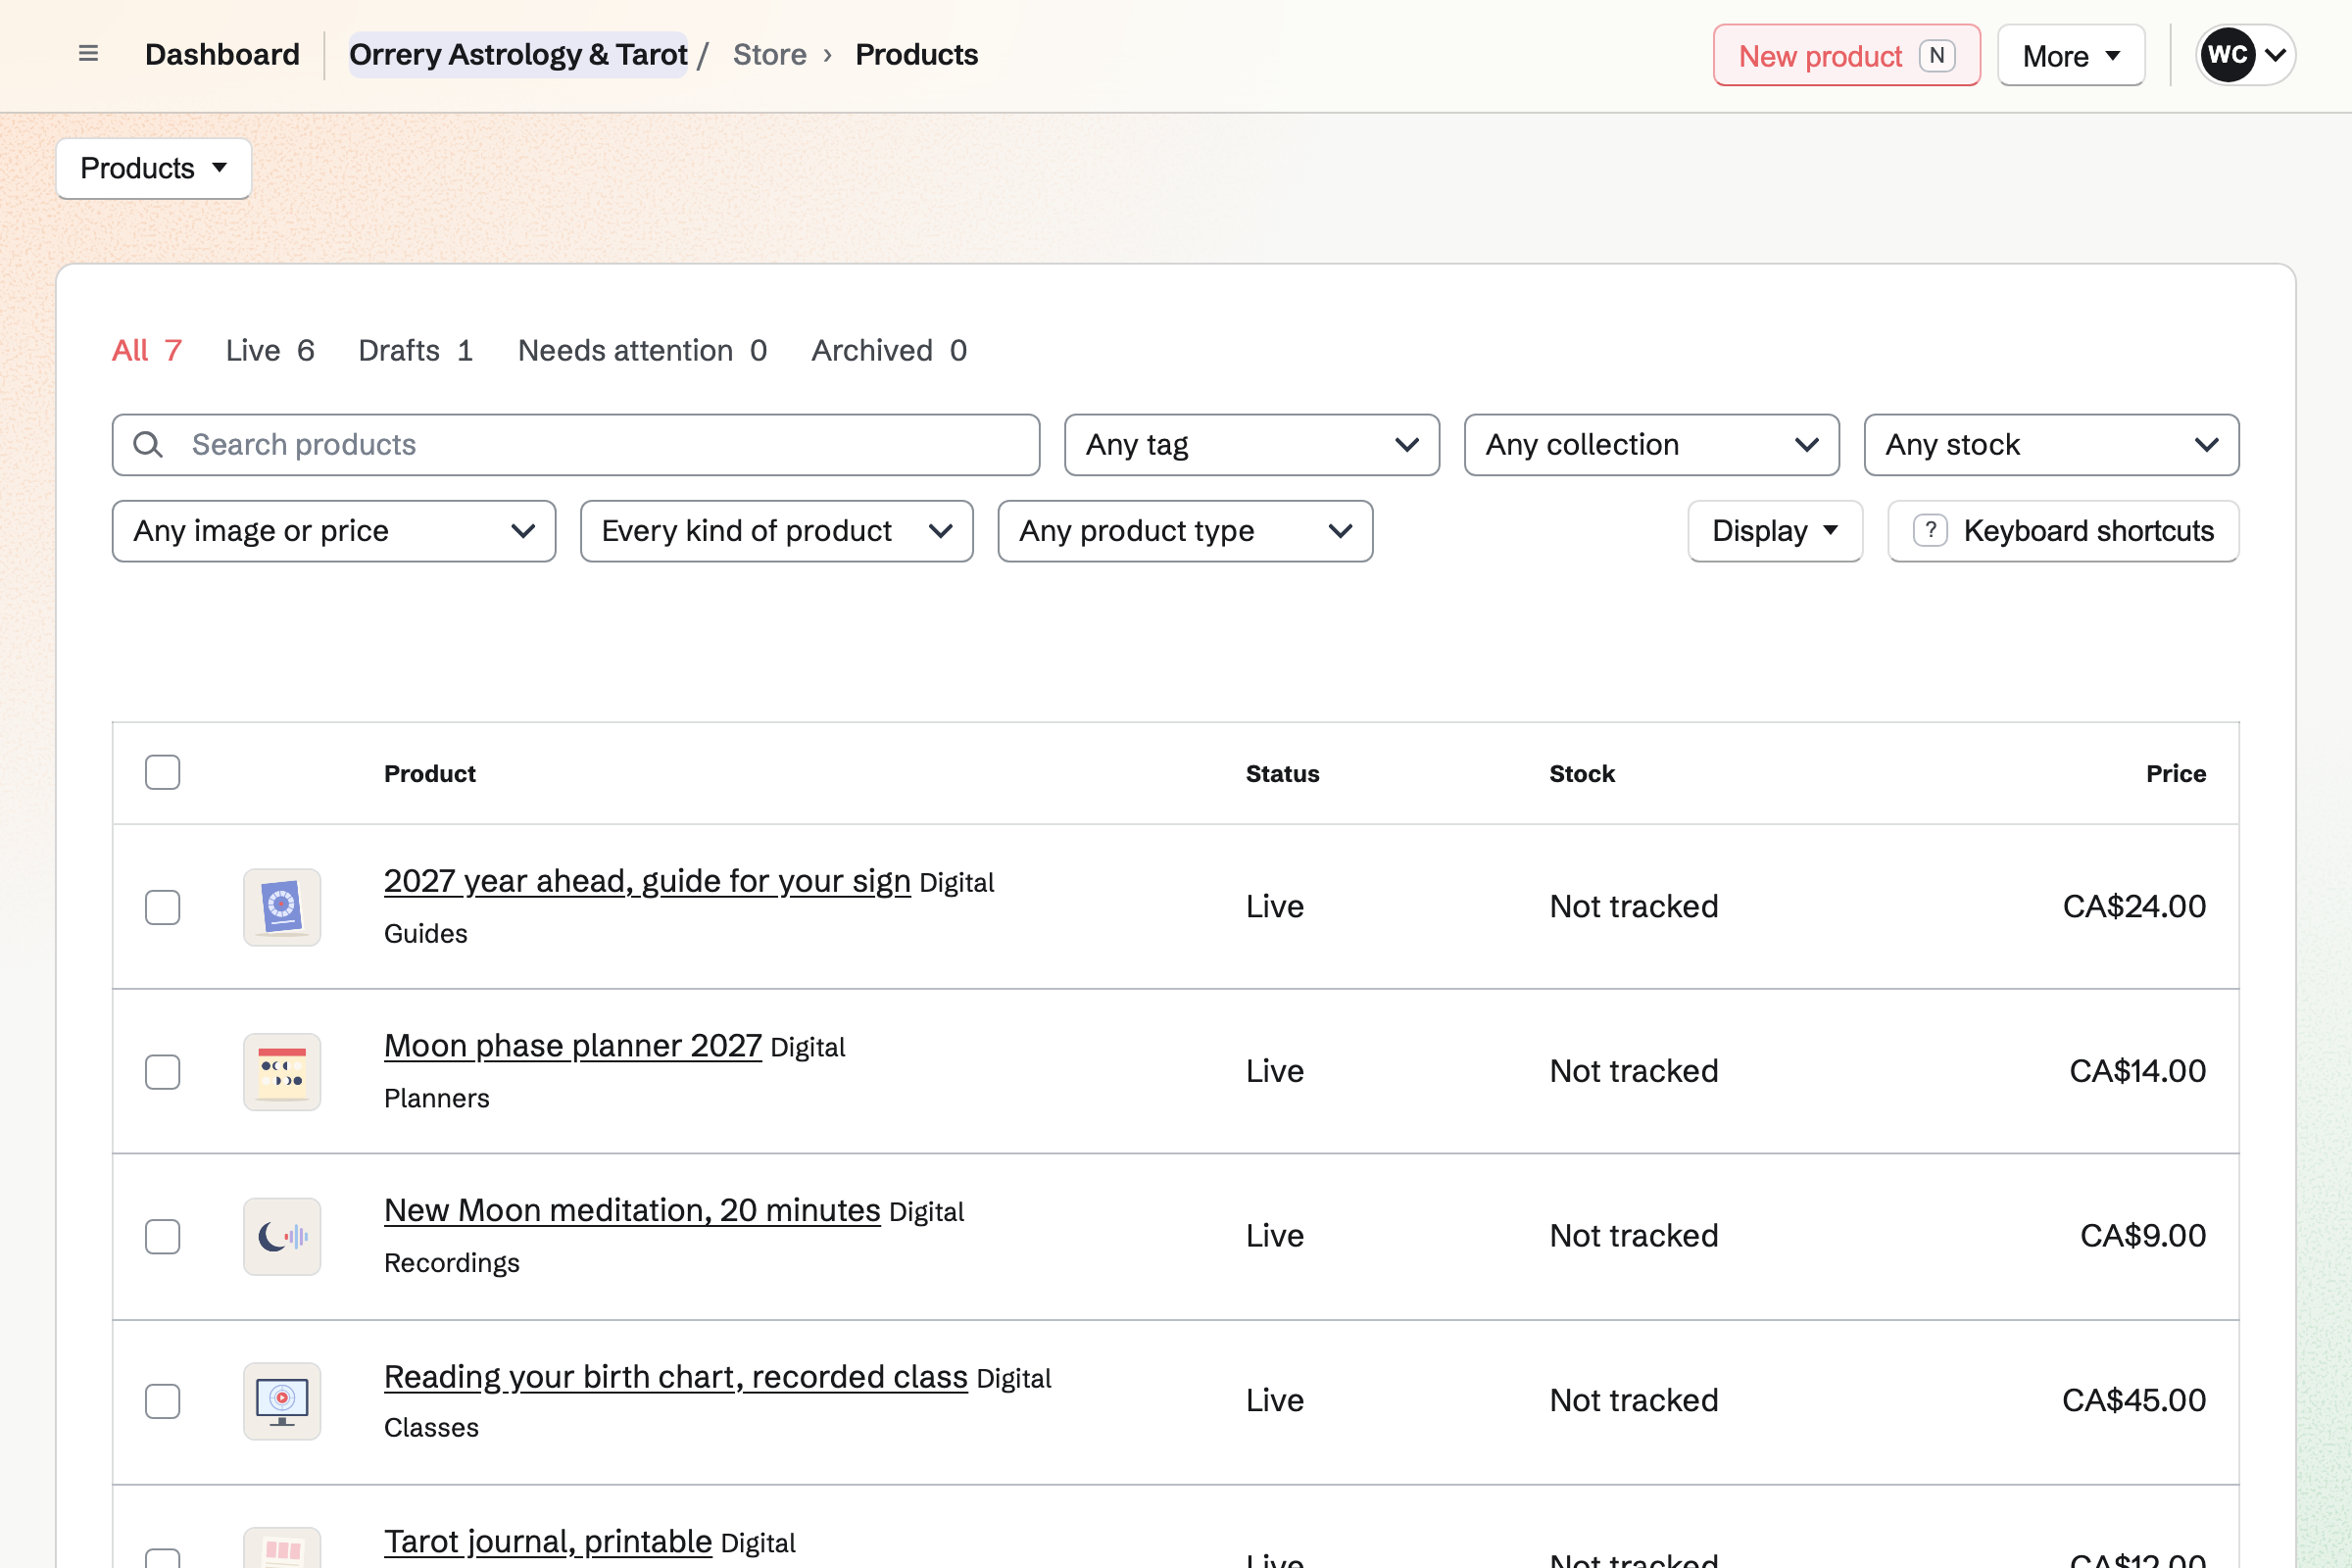Open the WC account avatar menu
2352x1568 pixels.
pos(2245,55)
